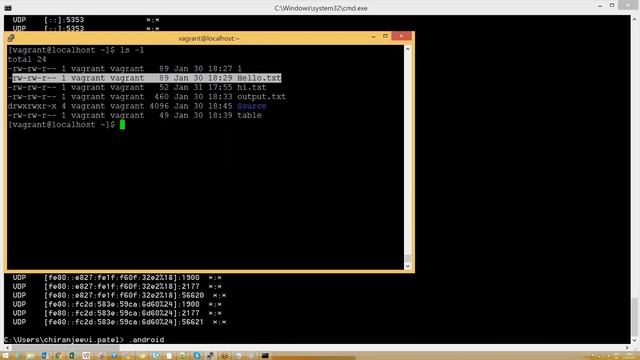
Task: Click the 'total 24' line
Action: point(27,60)
